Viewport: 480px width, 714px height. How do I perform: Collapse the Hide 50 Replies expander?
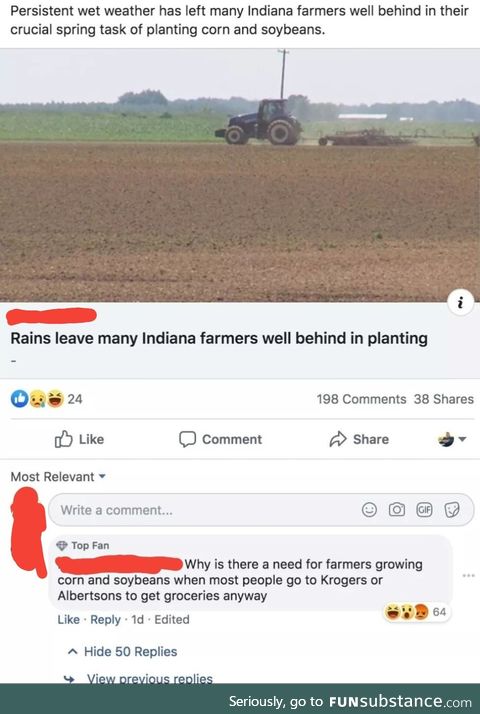point(122,652)
